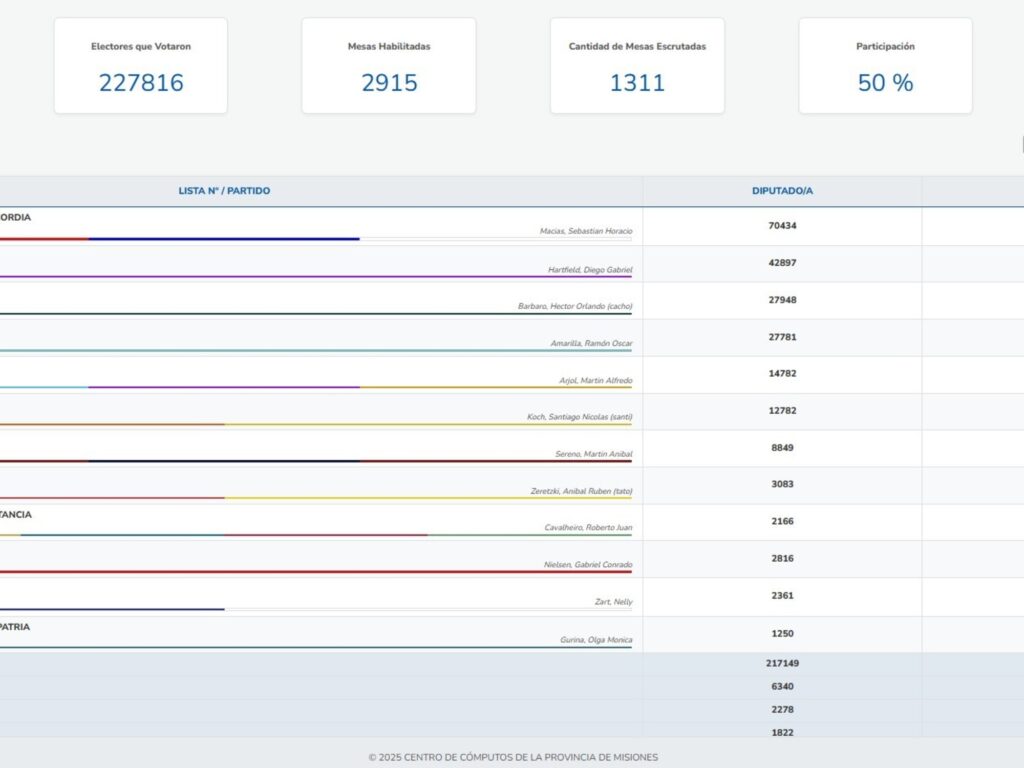The width and height of the screenshot is (1024, 768).
Task: Click candidate name Macias, Sebastian Horacio
Action: point(586,231)
